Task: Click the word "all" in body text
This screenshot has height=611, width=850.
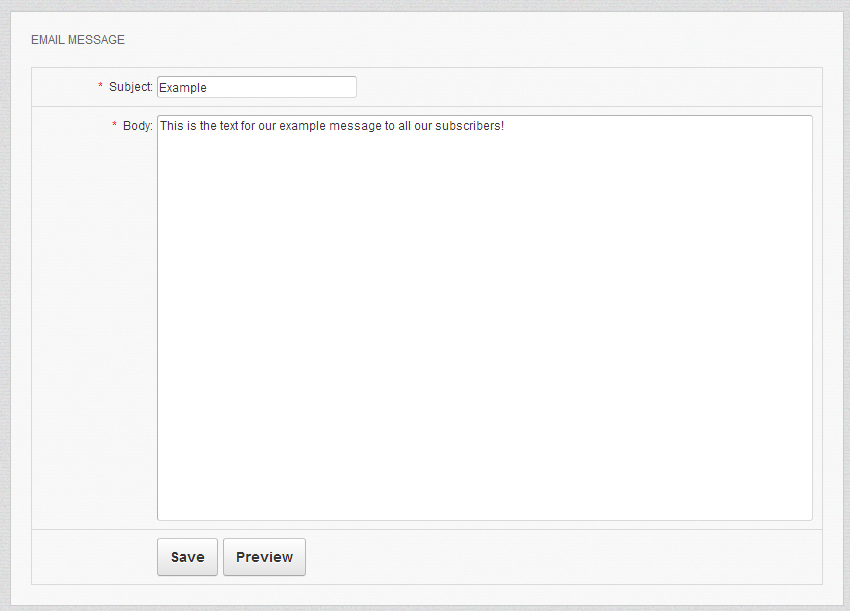Action: pyautogui.click(x=405, y=126)
